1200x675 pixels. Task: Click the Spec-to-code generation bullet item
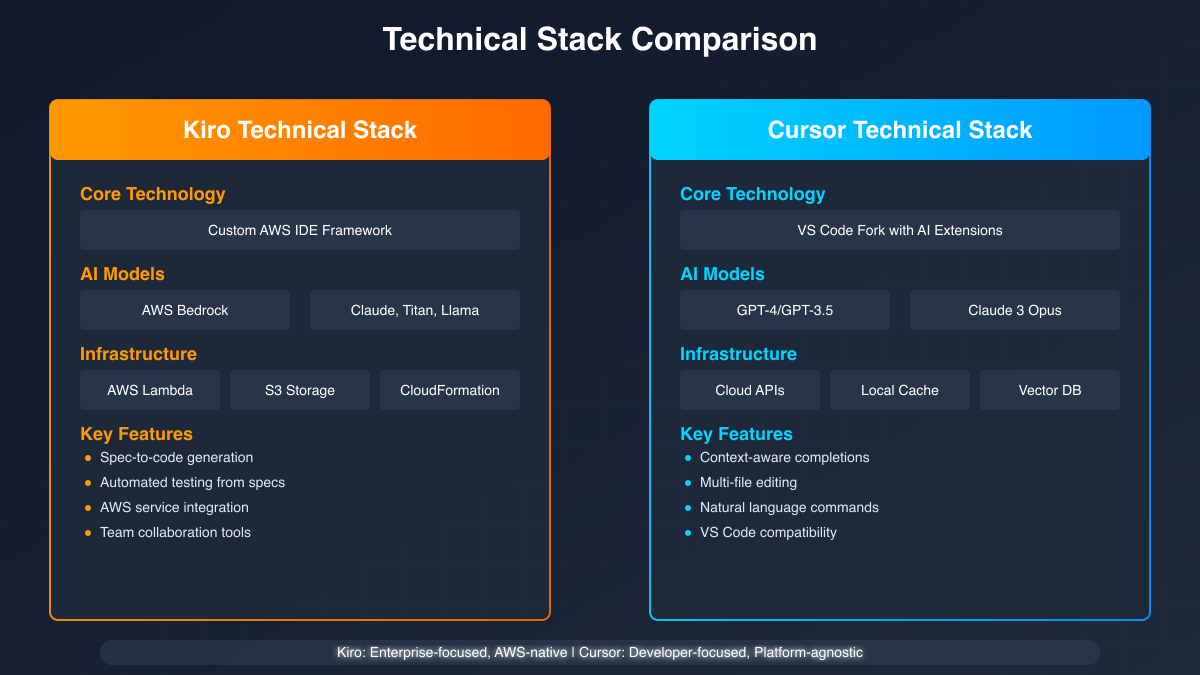click(176, 457)
